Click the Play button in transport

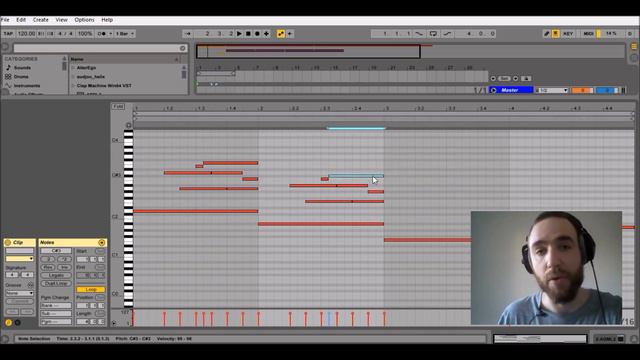(x=239, y=34)
